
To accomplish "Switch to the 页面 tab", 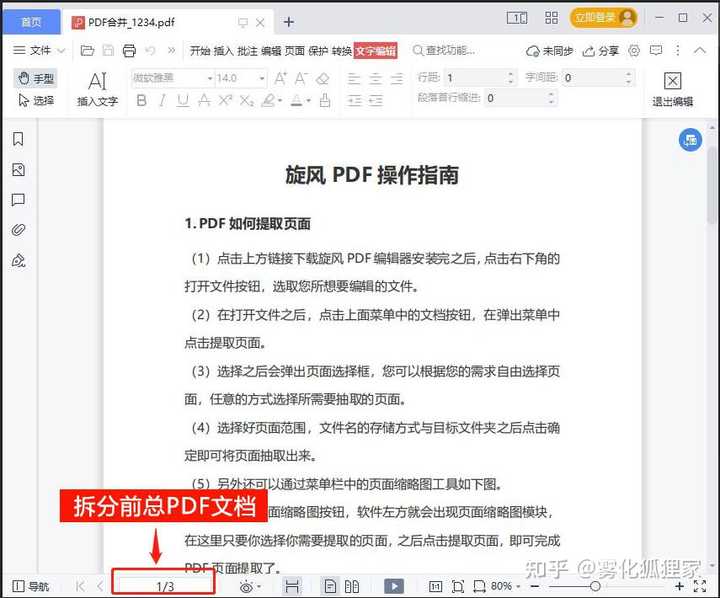I will pos(294,51).
